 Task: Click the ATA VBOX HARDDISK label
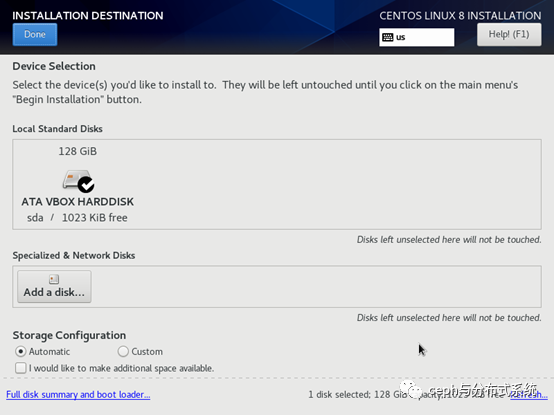point(77,202)
